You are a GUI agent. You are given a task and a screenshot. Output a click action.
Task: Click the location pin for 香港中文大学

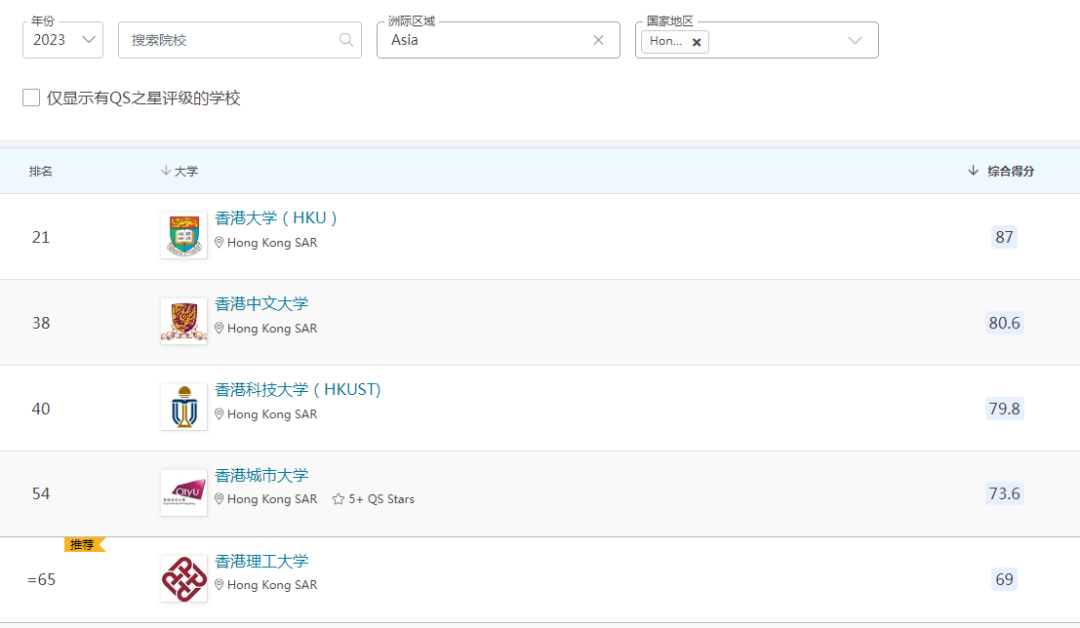[x=219, y=328]
